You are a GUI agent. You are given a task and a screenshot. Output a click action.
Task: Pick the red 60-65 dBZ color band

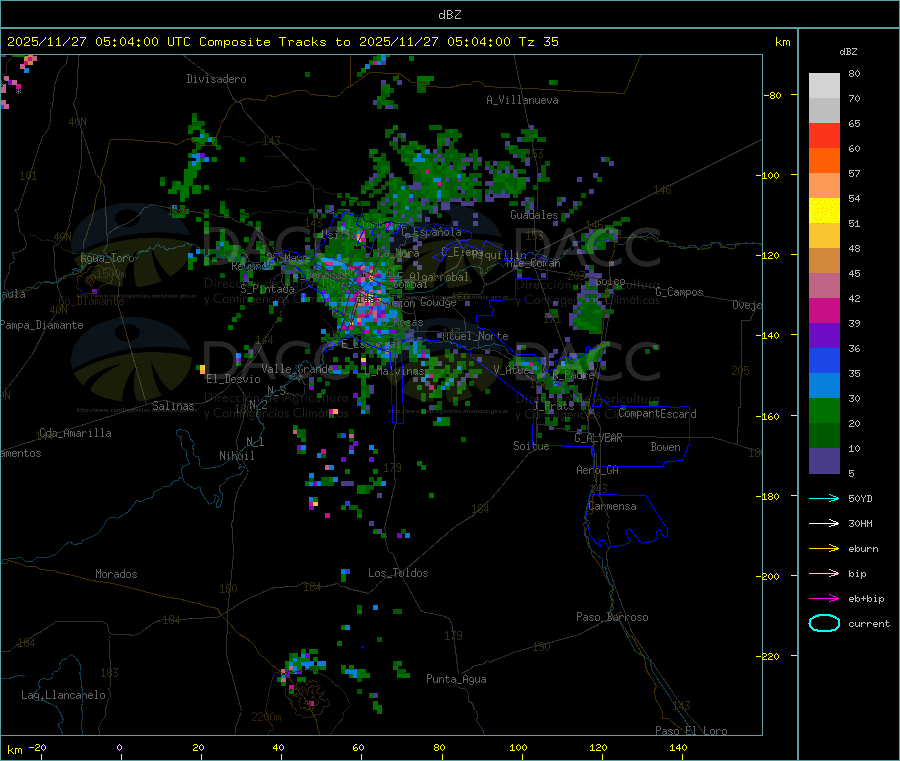coord(824,135)
